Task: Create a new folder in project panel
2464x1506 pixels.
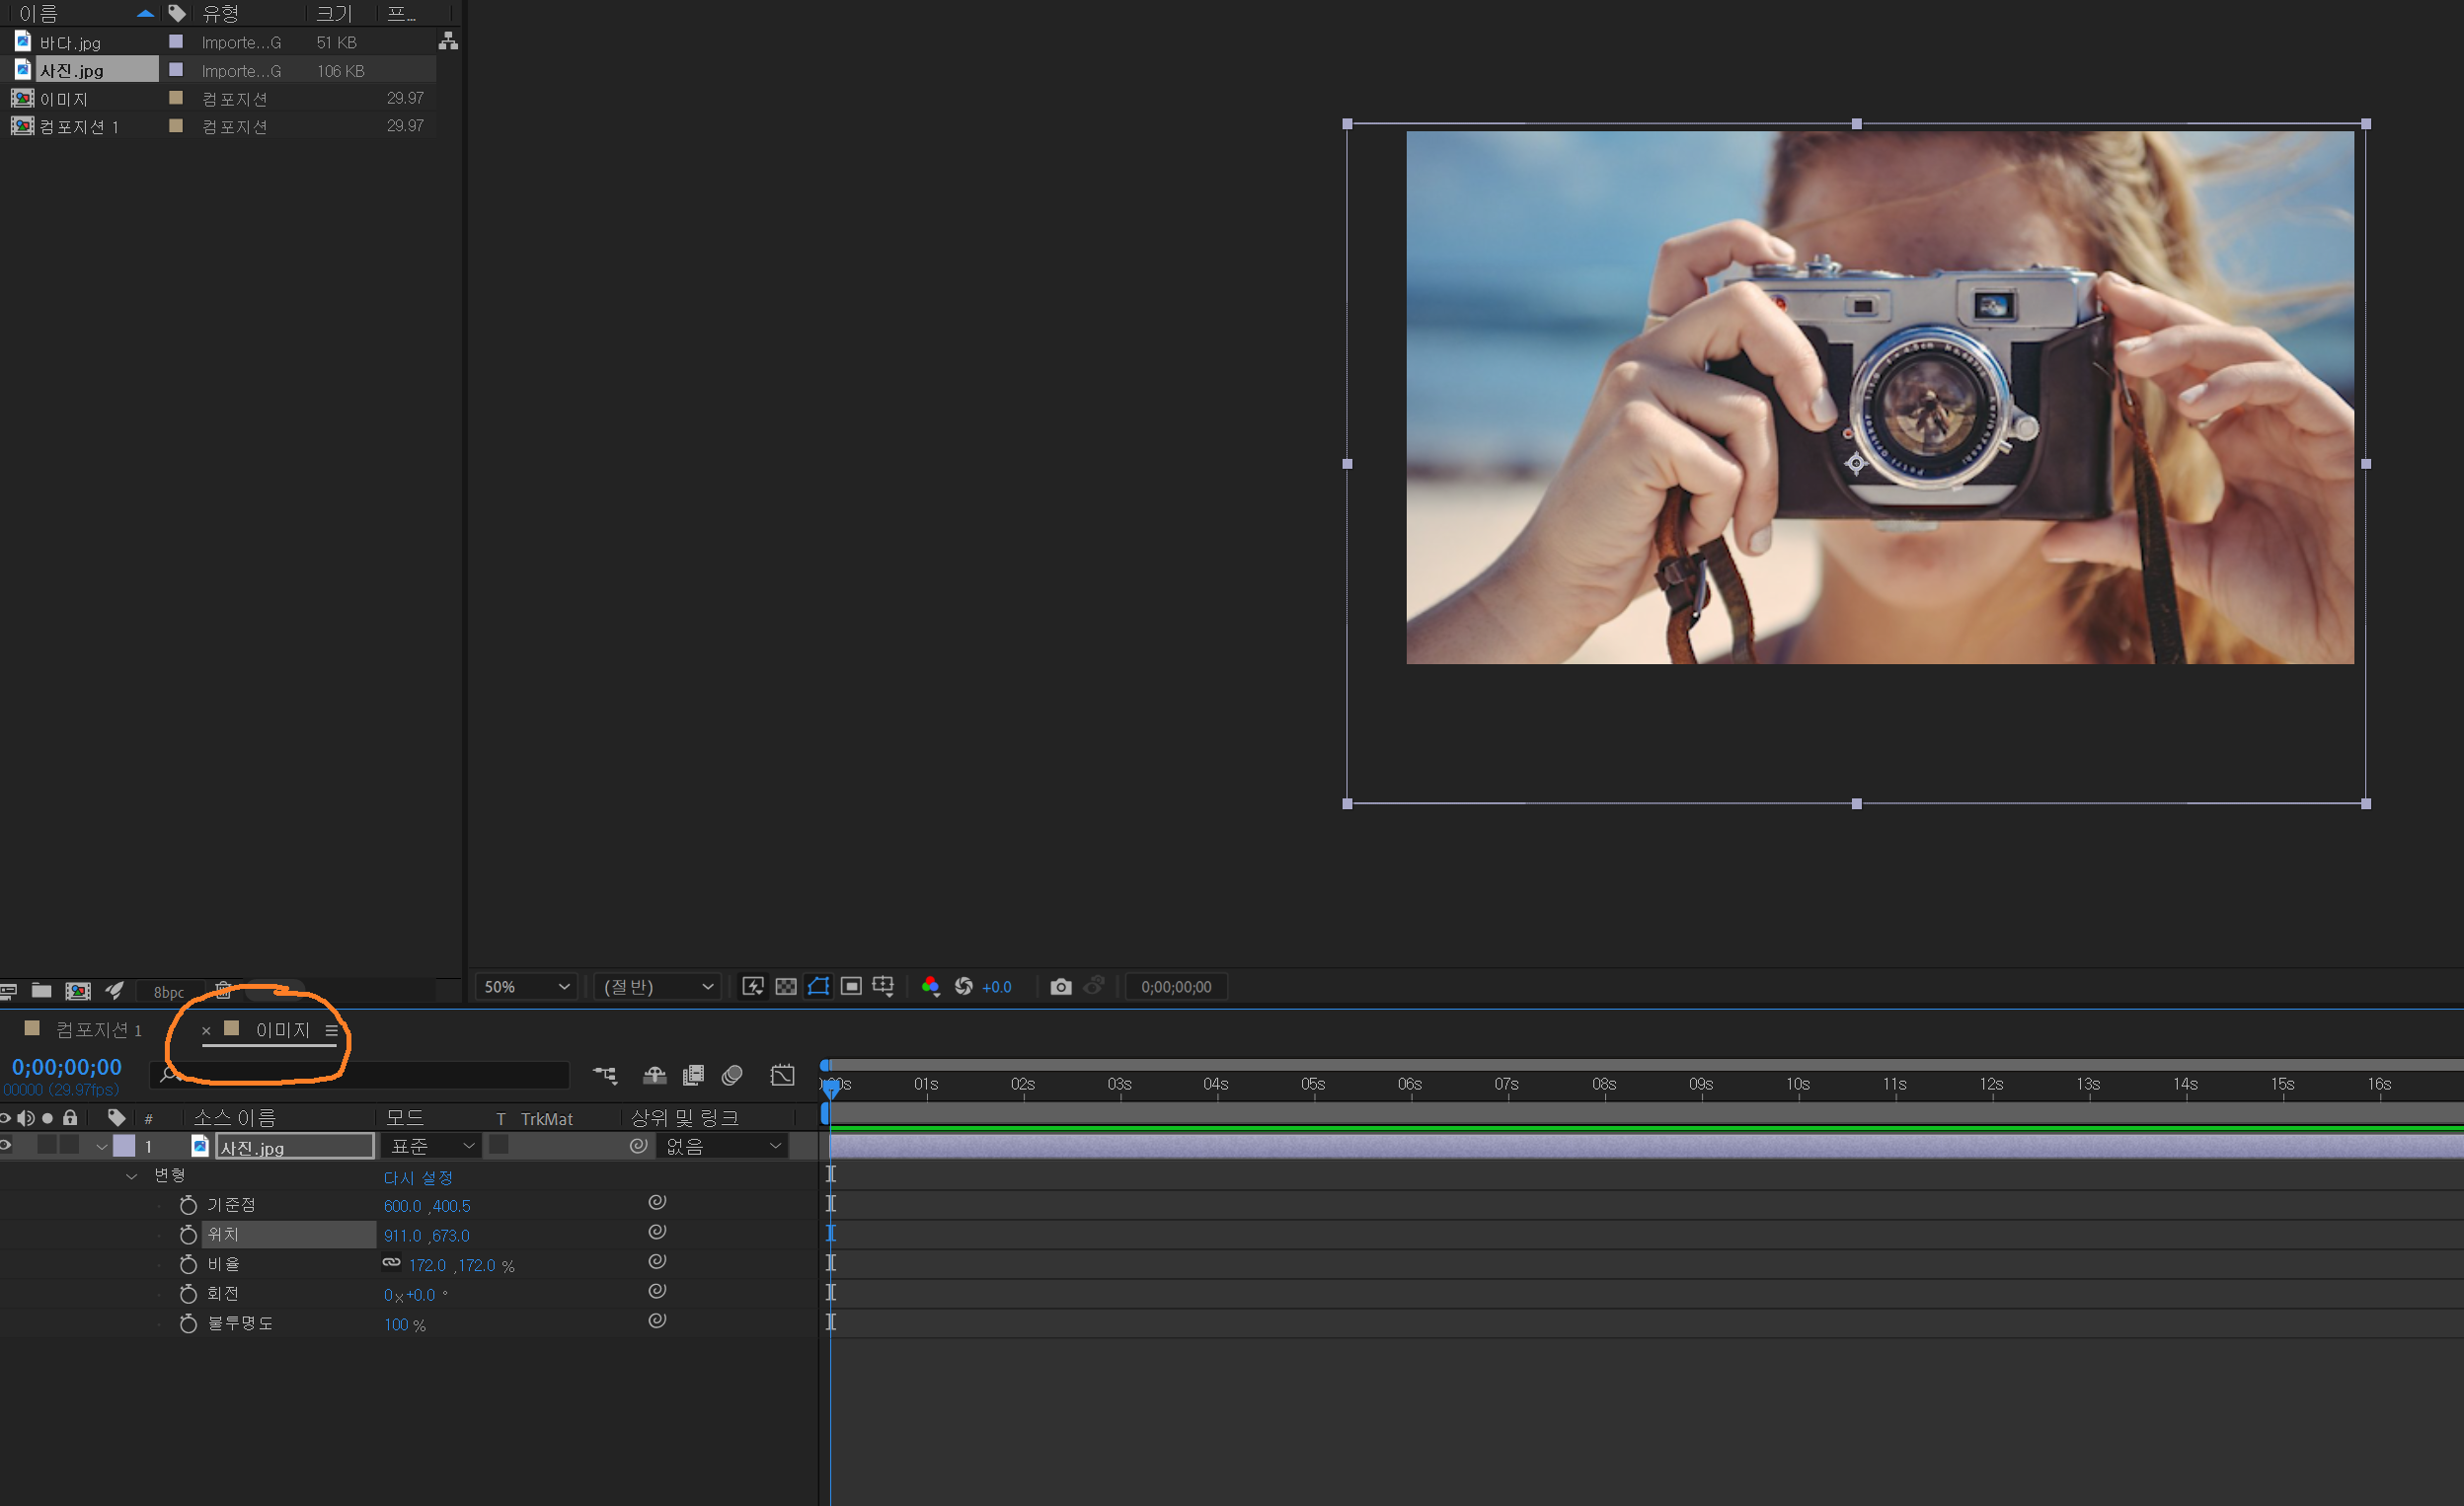Action: click(x=41, y=990)
